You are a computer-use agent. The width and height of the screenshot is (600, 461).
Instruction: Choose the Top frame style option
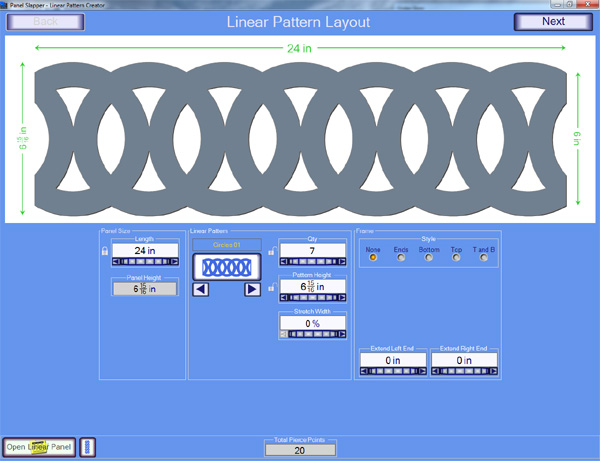(457, 257)
